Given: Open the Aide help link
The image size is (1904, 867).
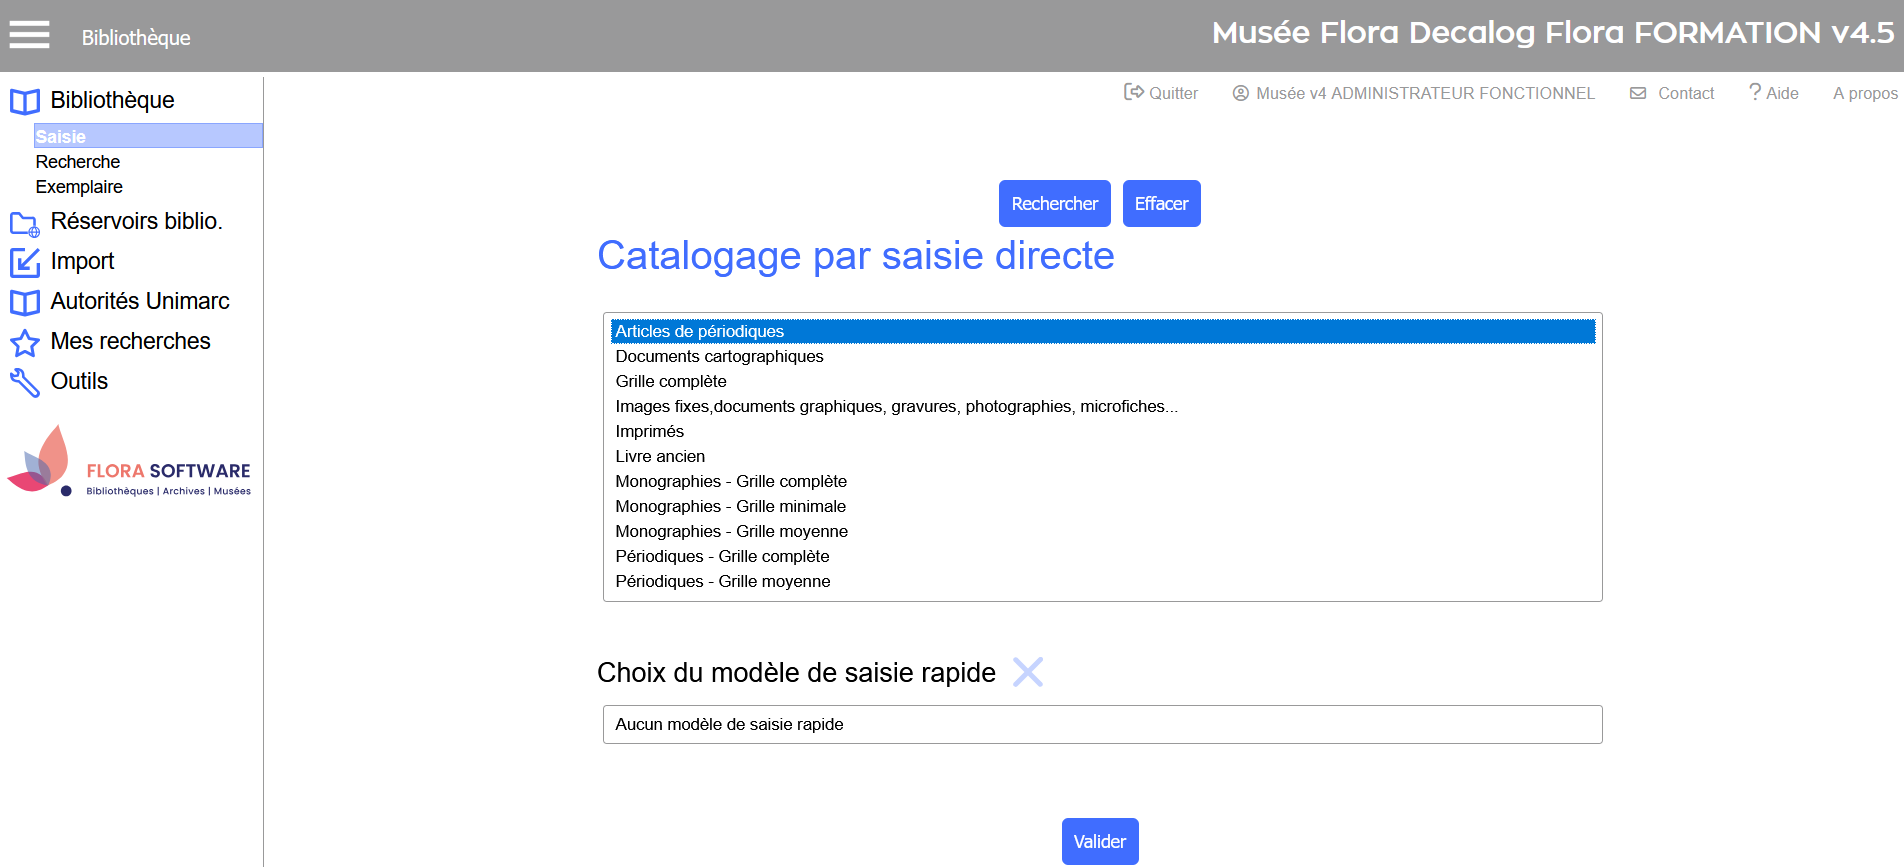Looking at the screenshot, I should (x=1773, y=93).
